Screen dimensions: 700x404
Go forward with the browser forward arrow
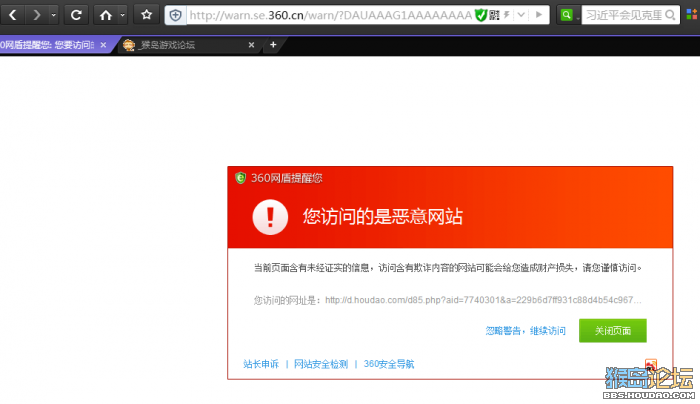(37, 15)
